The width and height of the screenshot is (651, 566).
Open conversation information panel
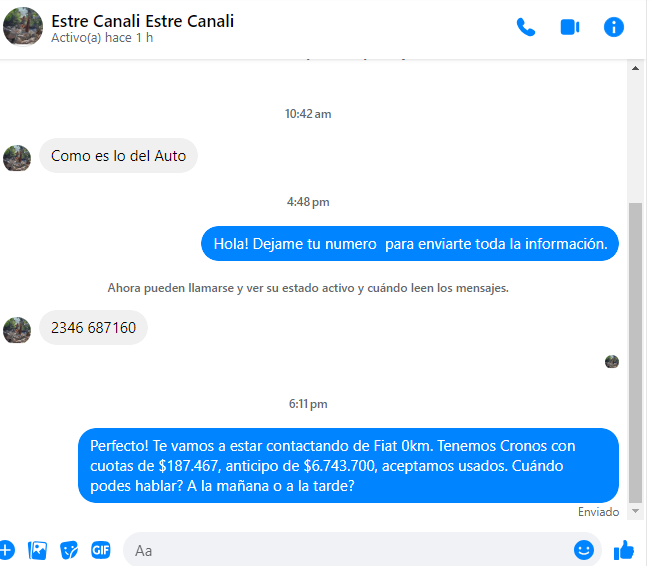point(614,27)
